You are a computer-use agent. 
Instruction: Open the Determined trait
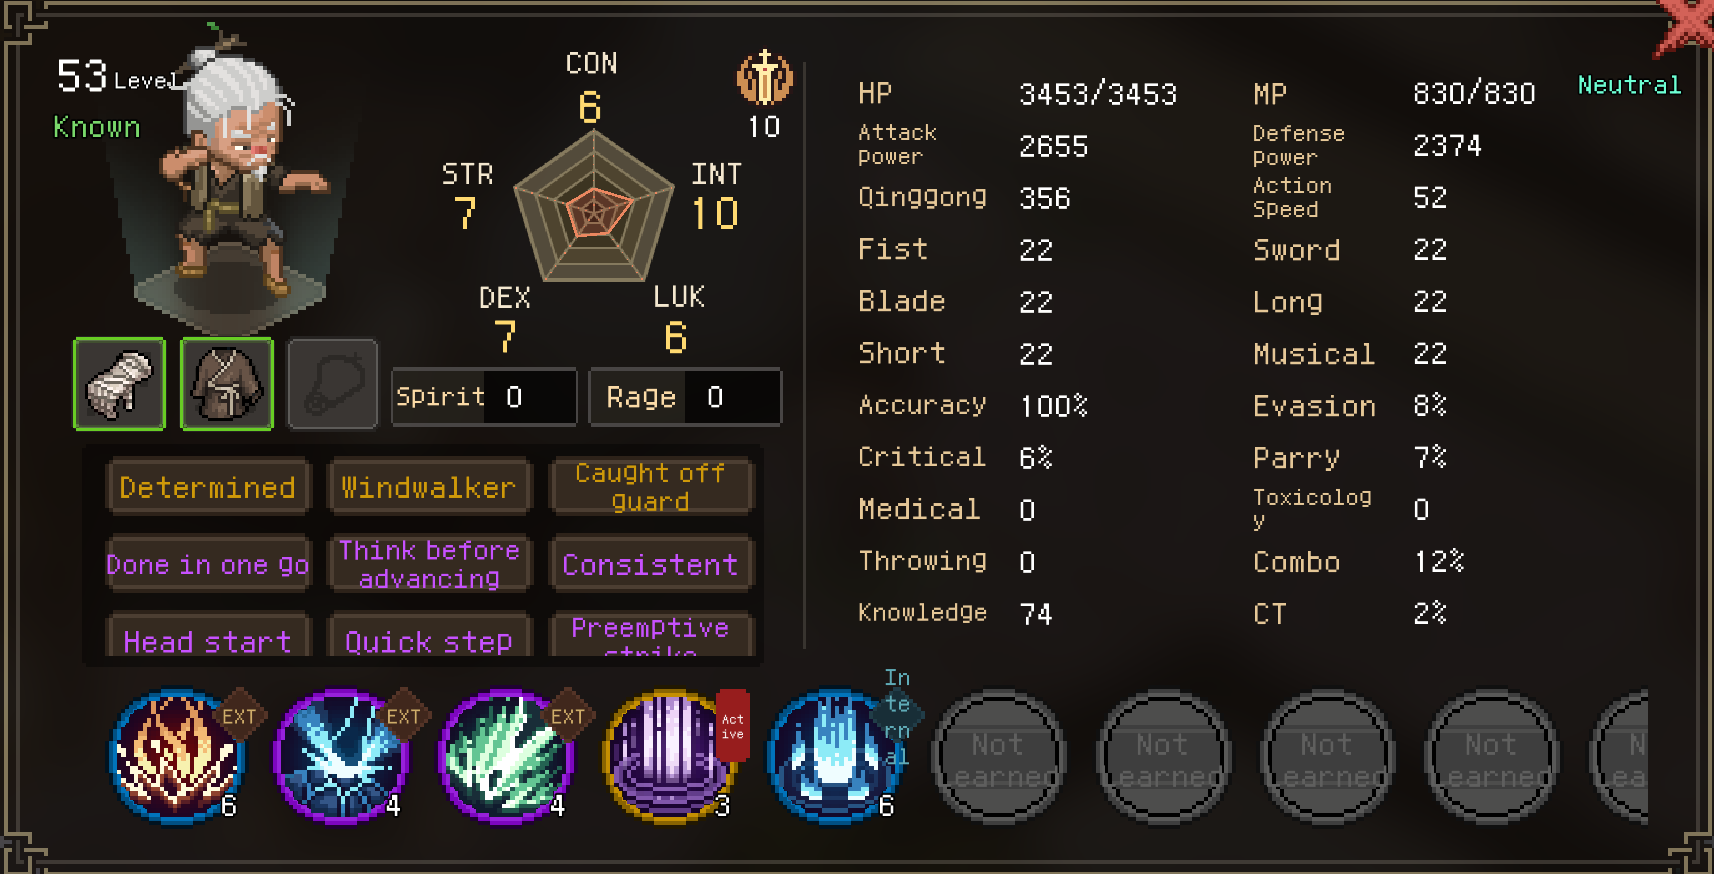point(208,487)
